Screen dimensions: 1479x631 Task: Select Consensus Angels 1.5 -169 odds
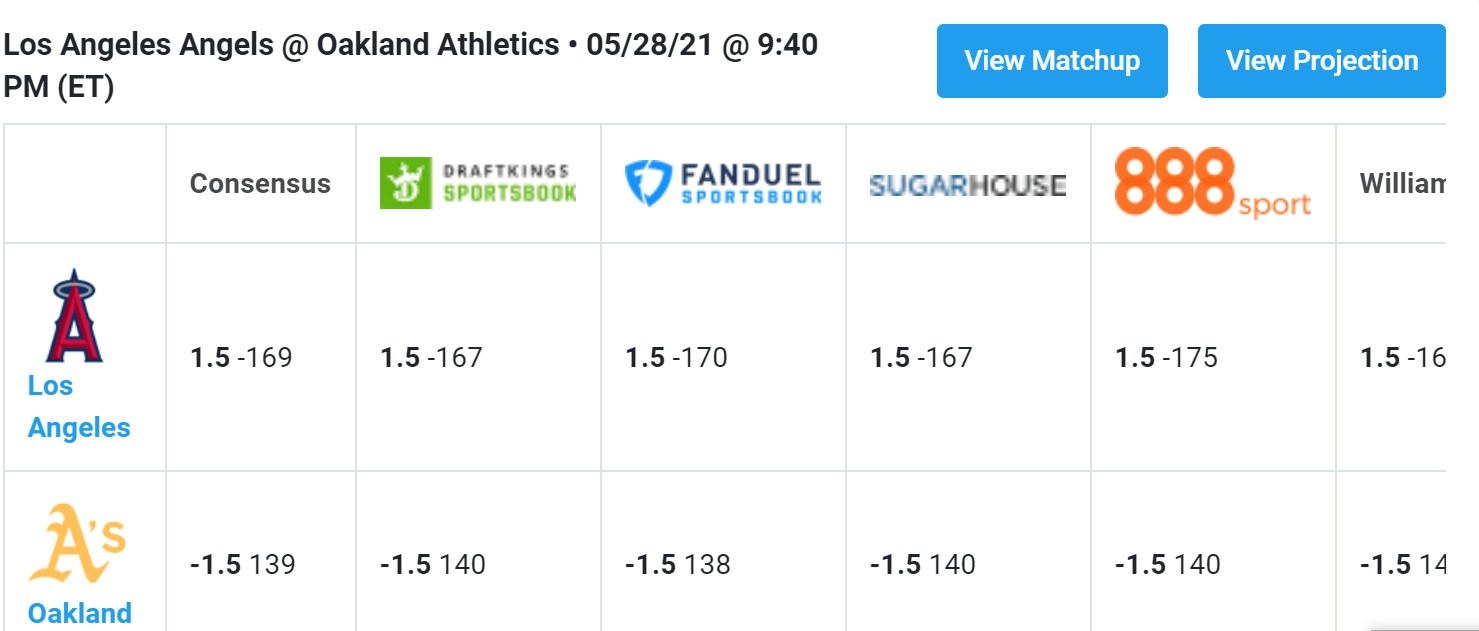(x=241, y=358)
